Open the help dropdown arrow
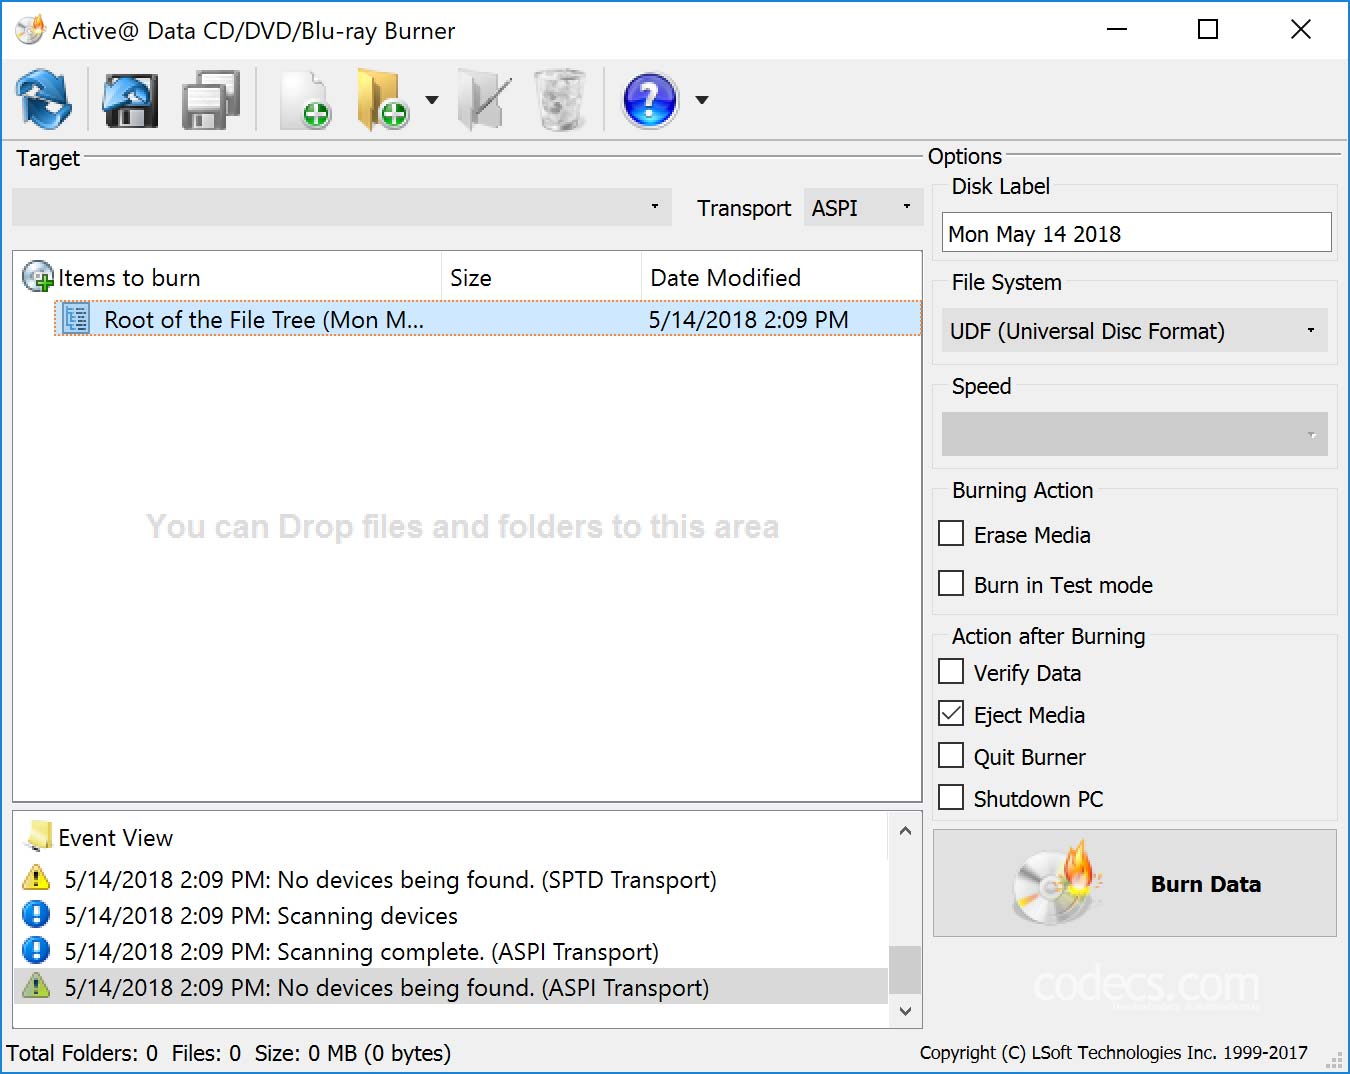Screen dimensions: 1350x1074 pyautogui.click(x=702, y=100)
